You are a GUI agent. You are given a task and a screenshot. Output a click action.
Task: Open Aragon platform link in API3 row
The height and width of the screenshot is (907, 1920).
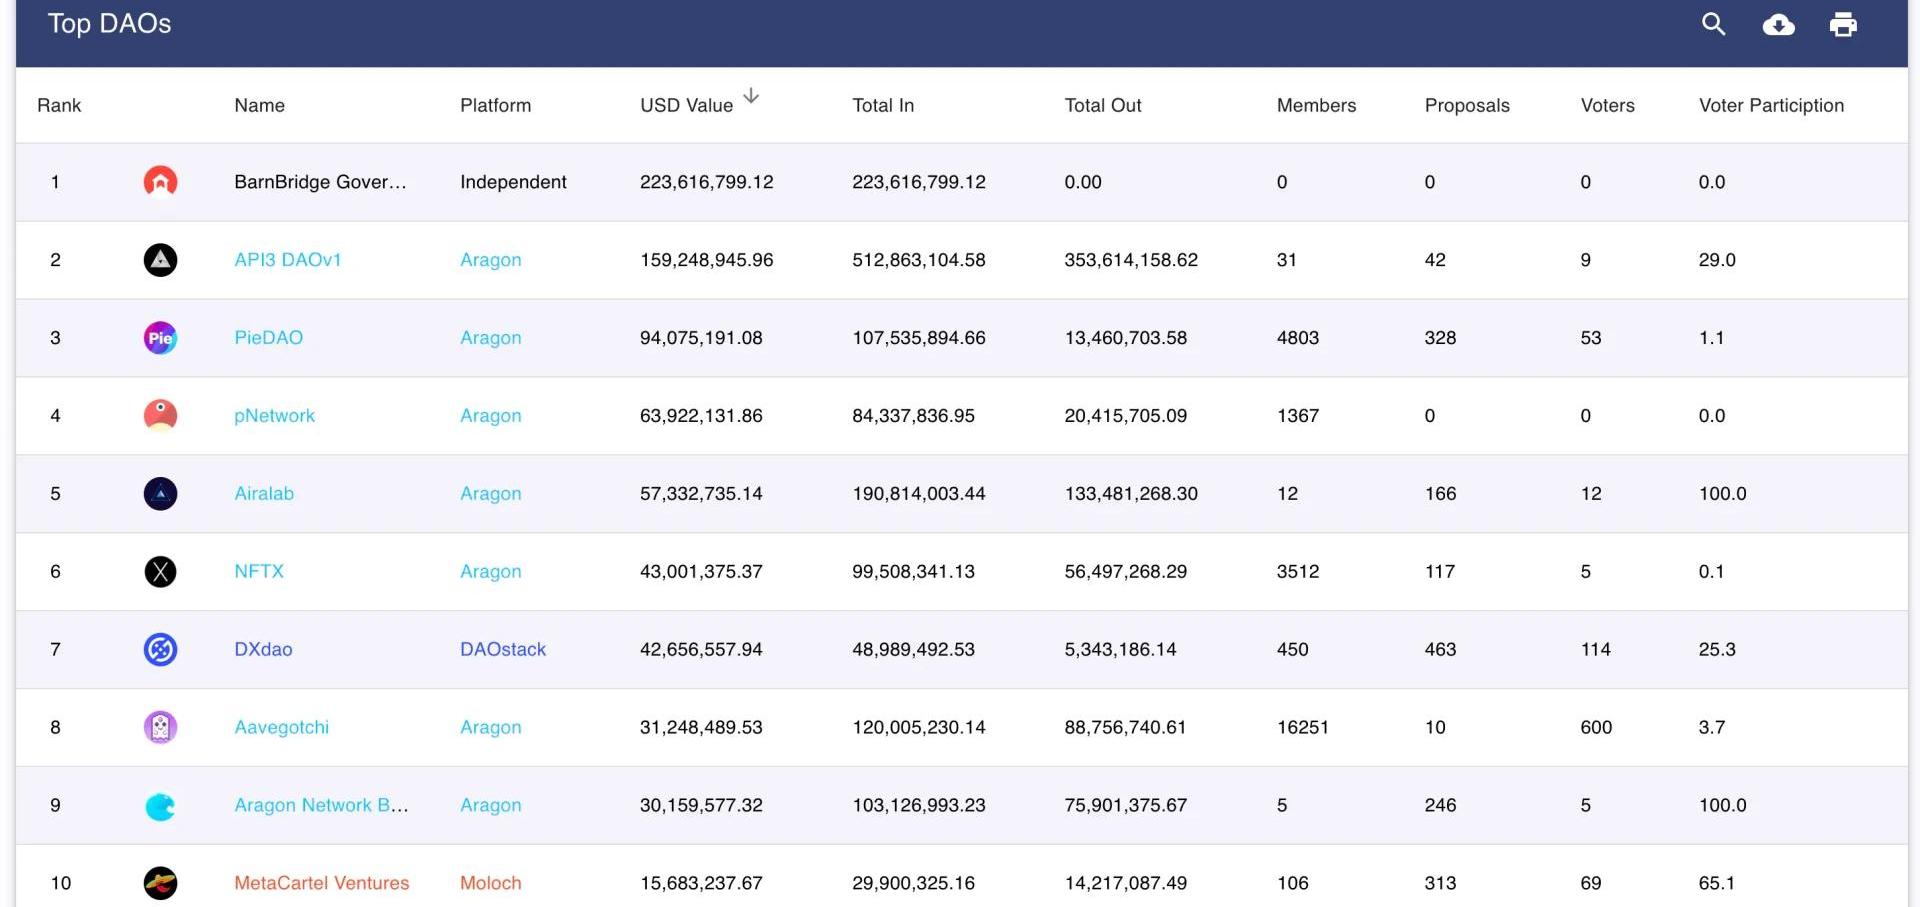click(490, 260)
